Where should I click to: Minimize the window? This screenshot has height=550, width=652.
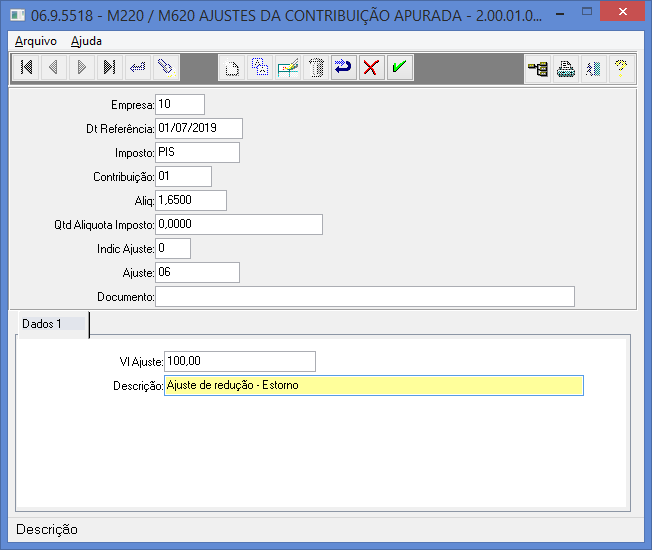pyautogui.click(x=560, y=12)
